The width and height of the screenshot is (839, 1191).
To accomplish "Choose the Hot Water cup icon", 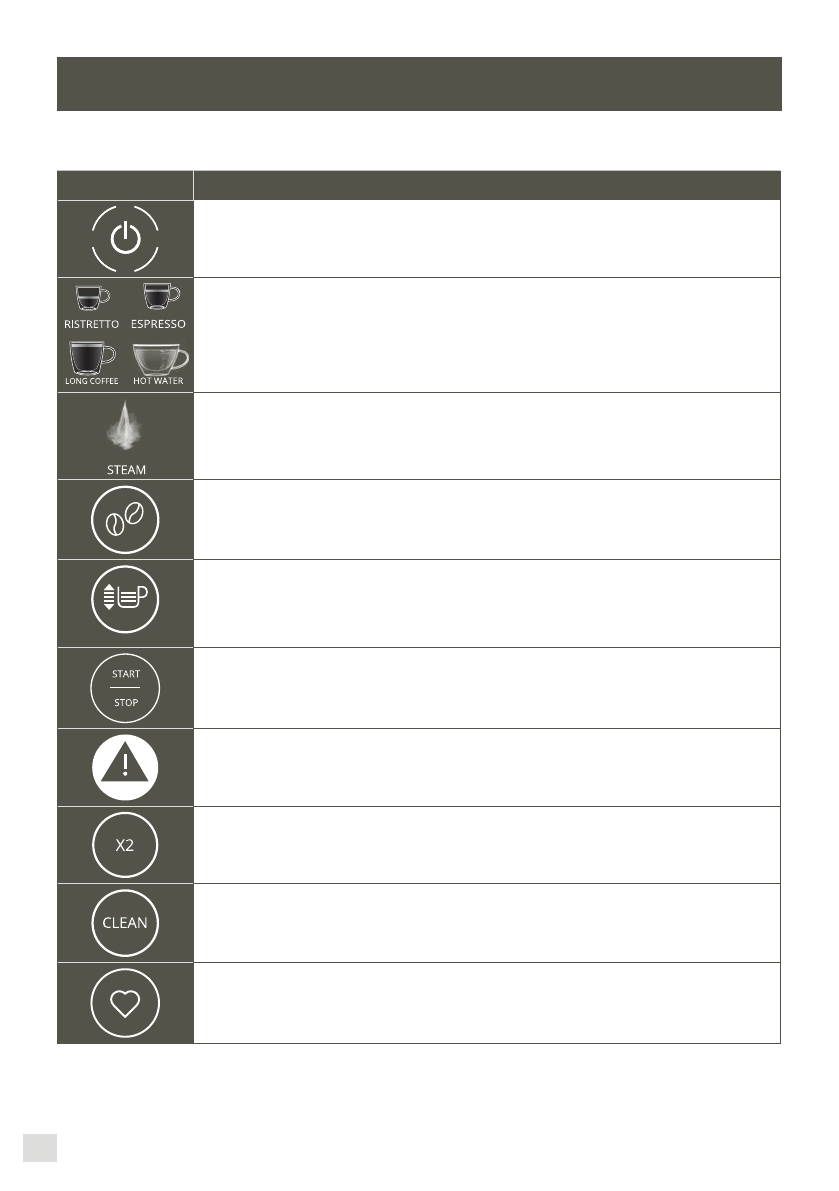I will [x=160, y=359].
